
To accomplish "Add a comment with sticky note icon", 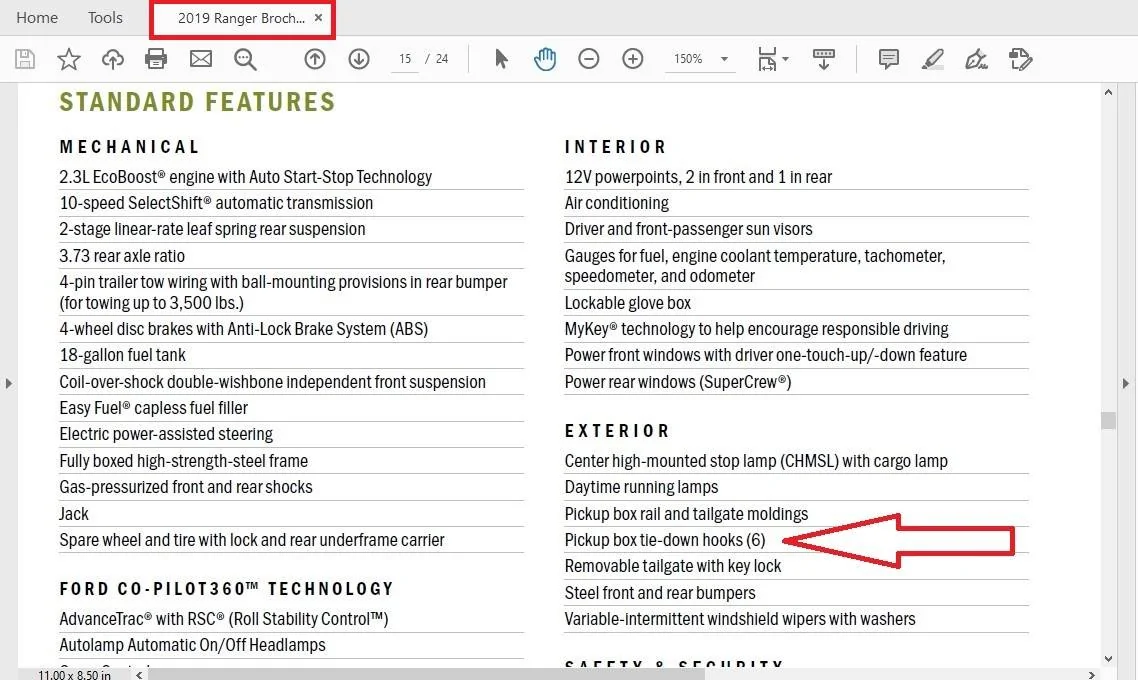I will point(888,59).
